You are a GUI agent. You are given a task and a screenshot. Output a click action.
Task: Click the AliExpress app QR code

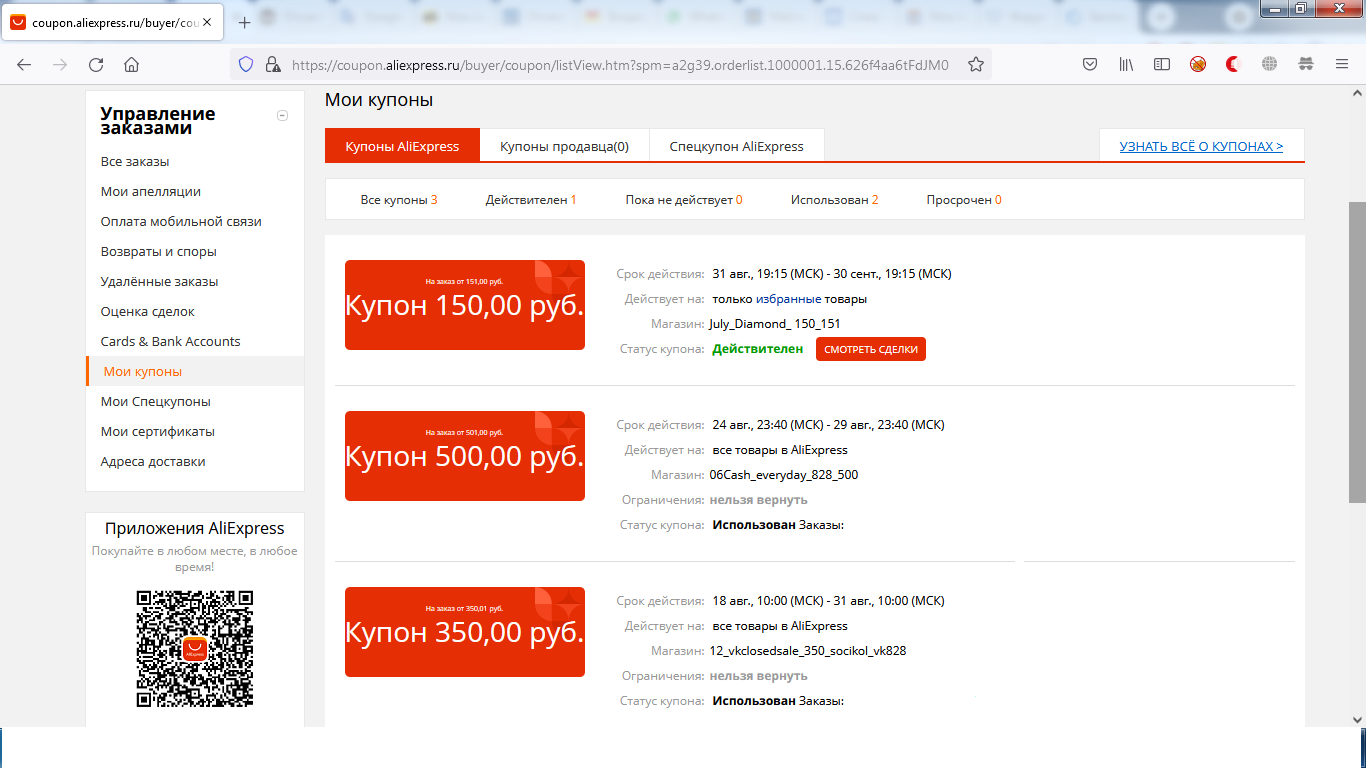coord(195,649)
